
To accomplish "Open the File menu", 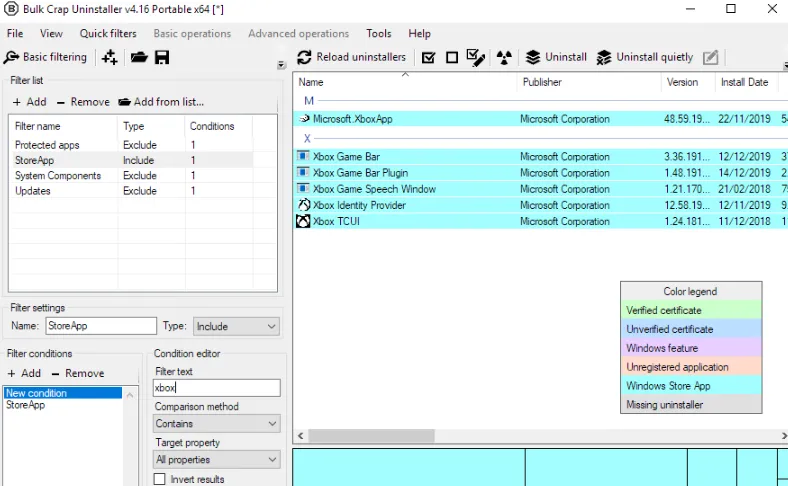I will (x=15, y=34).
